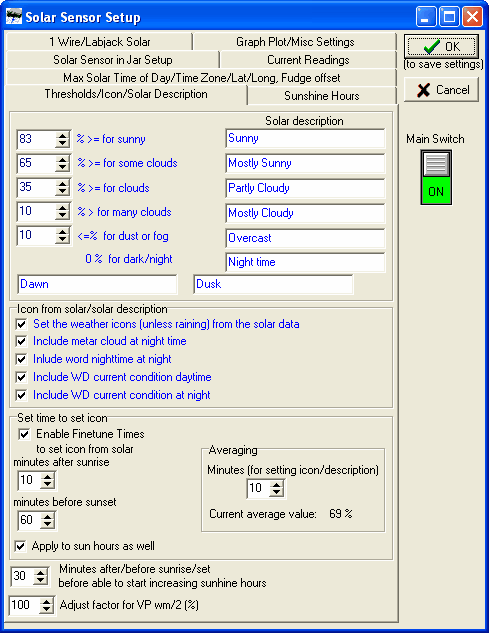This screenshot has width=489, height=633.
Task: Increase Adjust factor for VP wm/2 spinner
Action: point(47,601)
